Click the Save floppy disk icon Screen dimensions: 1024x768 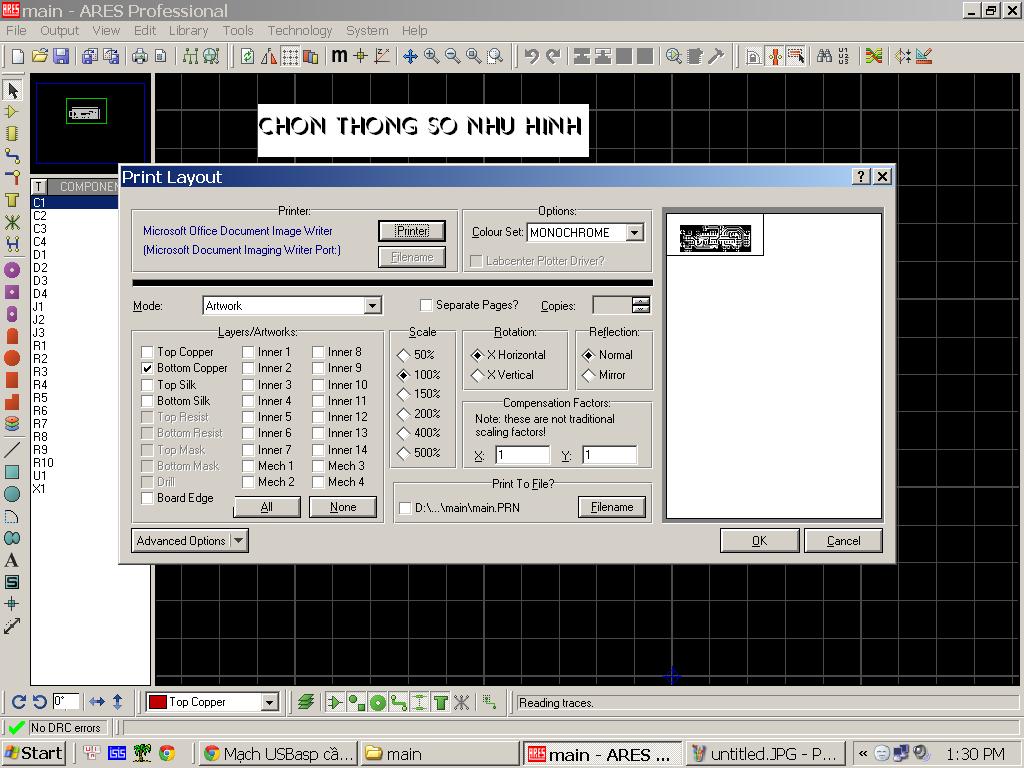(61, 56)
